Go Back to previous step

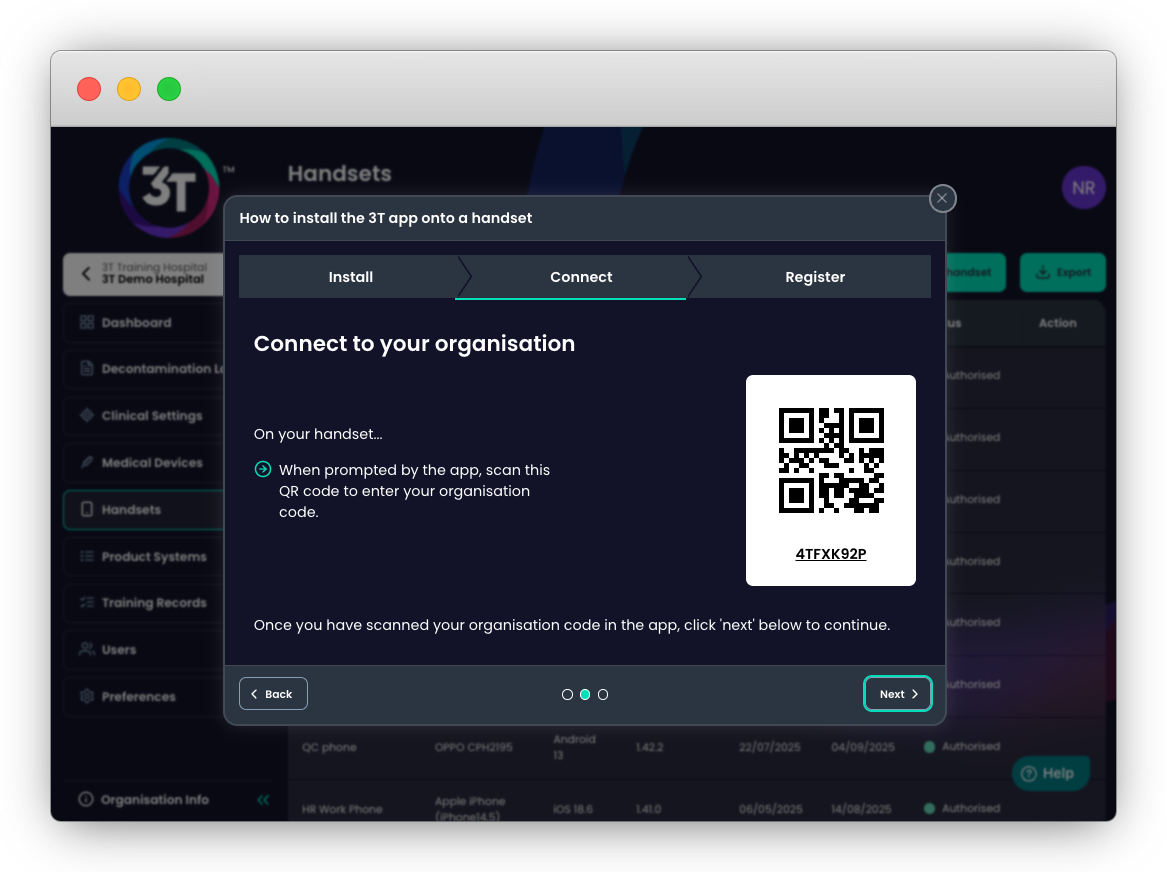tap(273, 693)
